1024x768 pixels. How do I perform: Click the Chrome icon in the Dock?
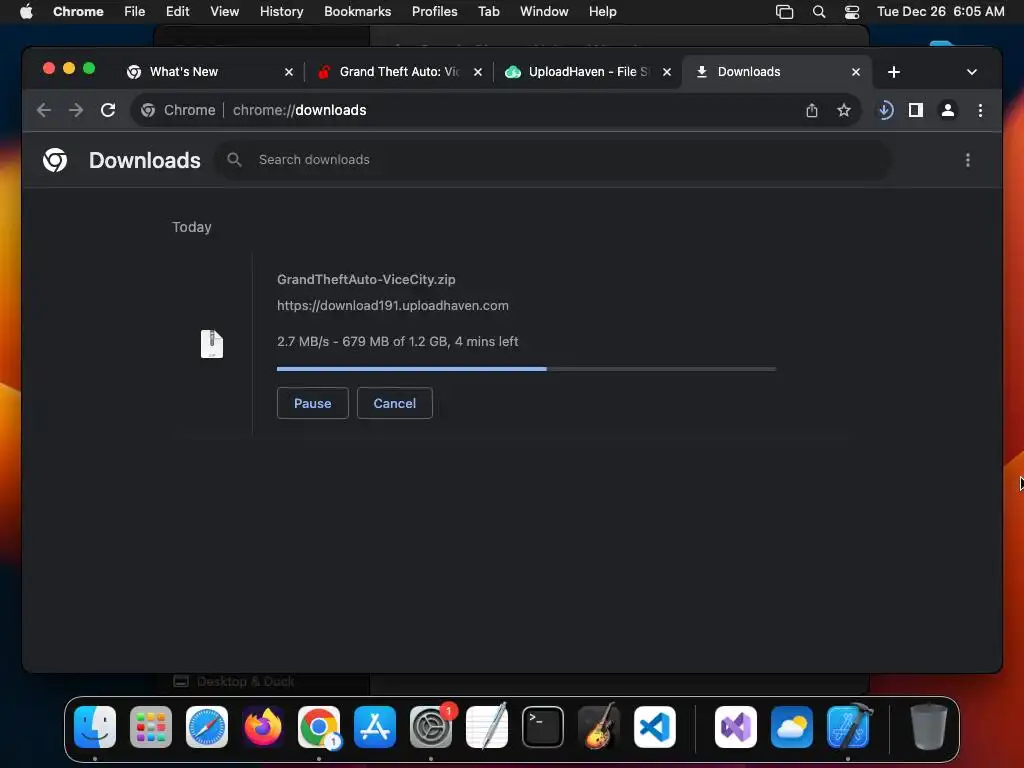[319, 727]
